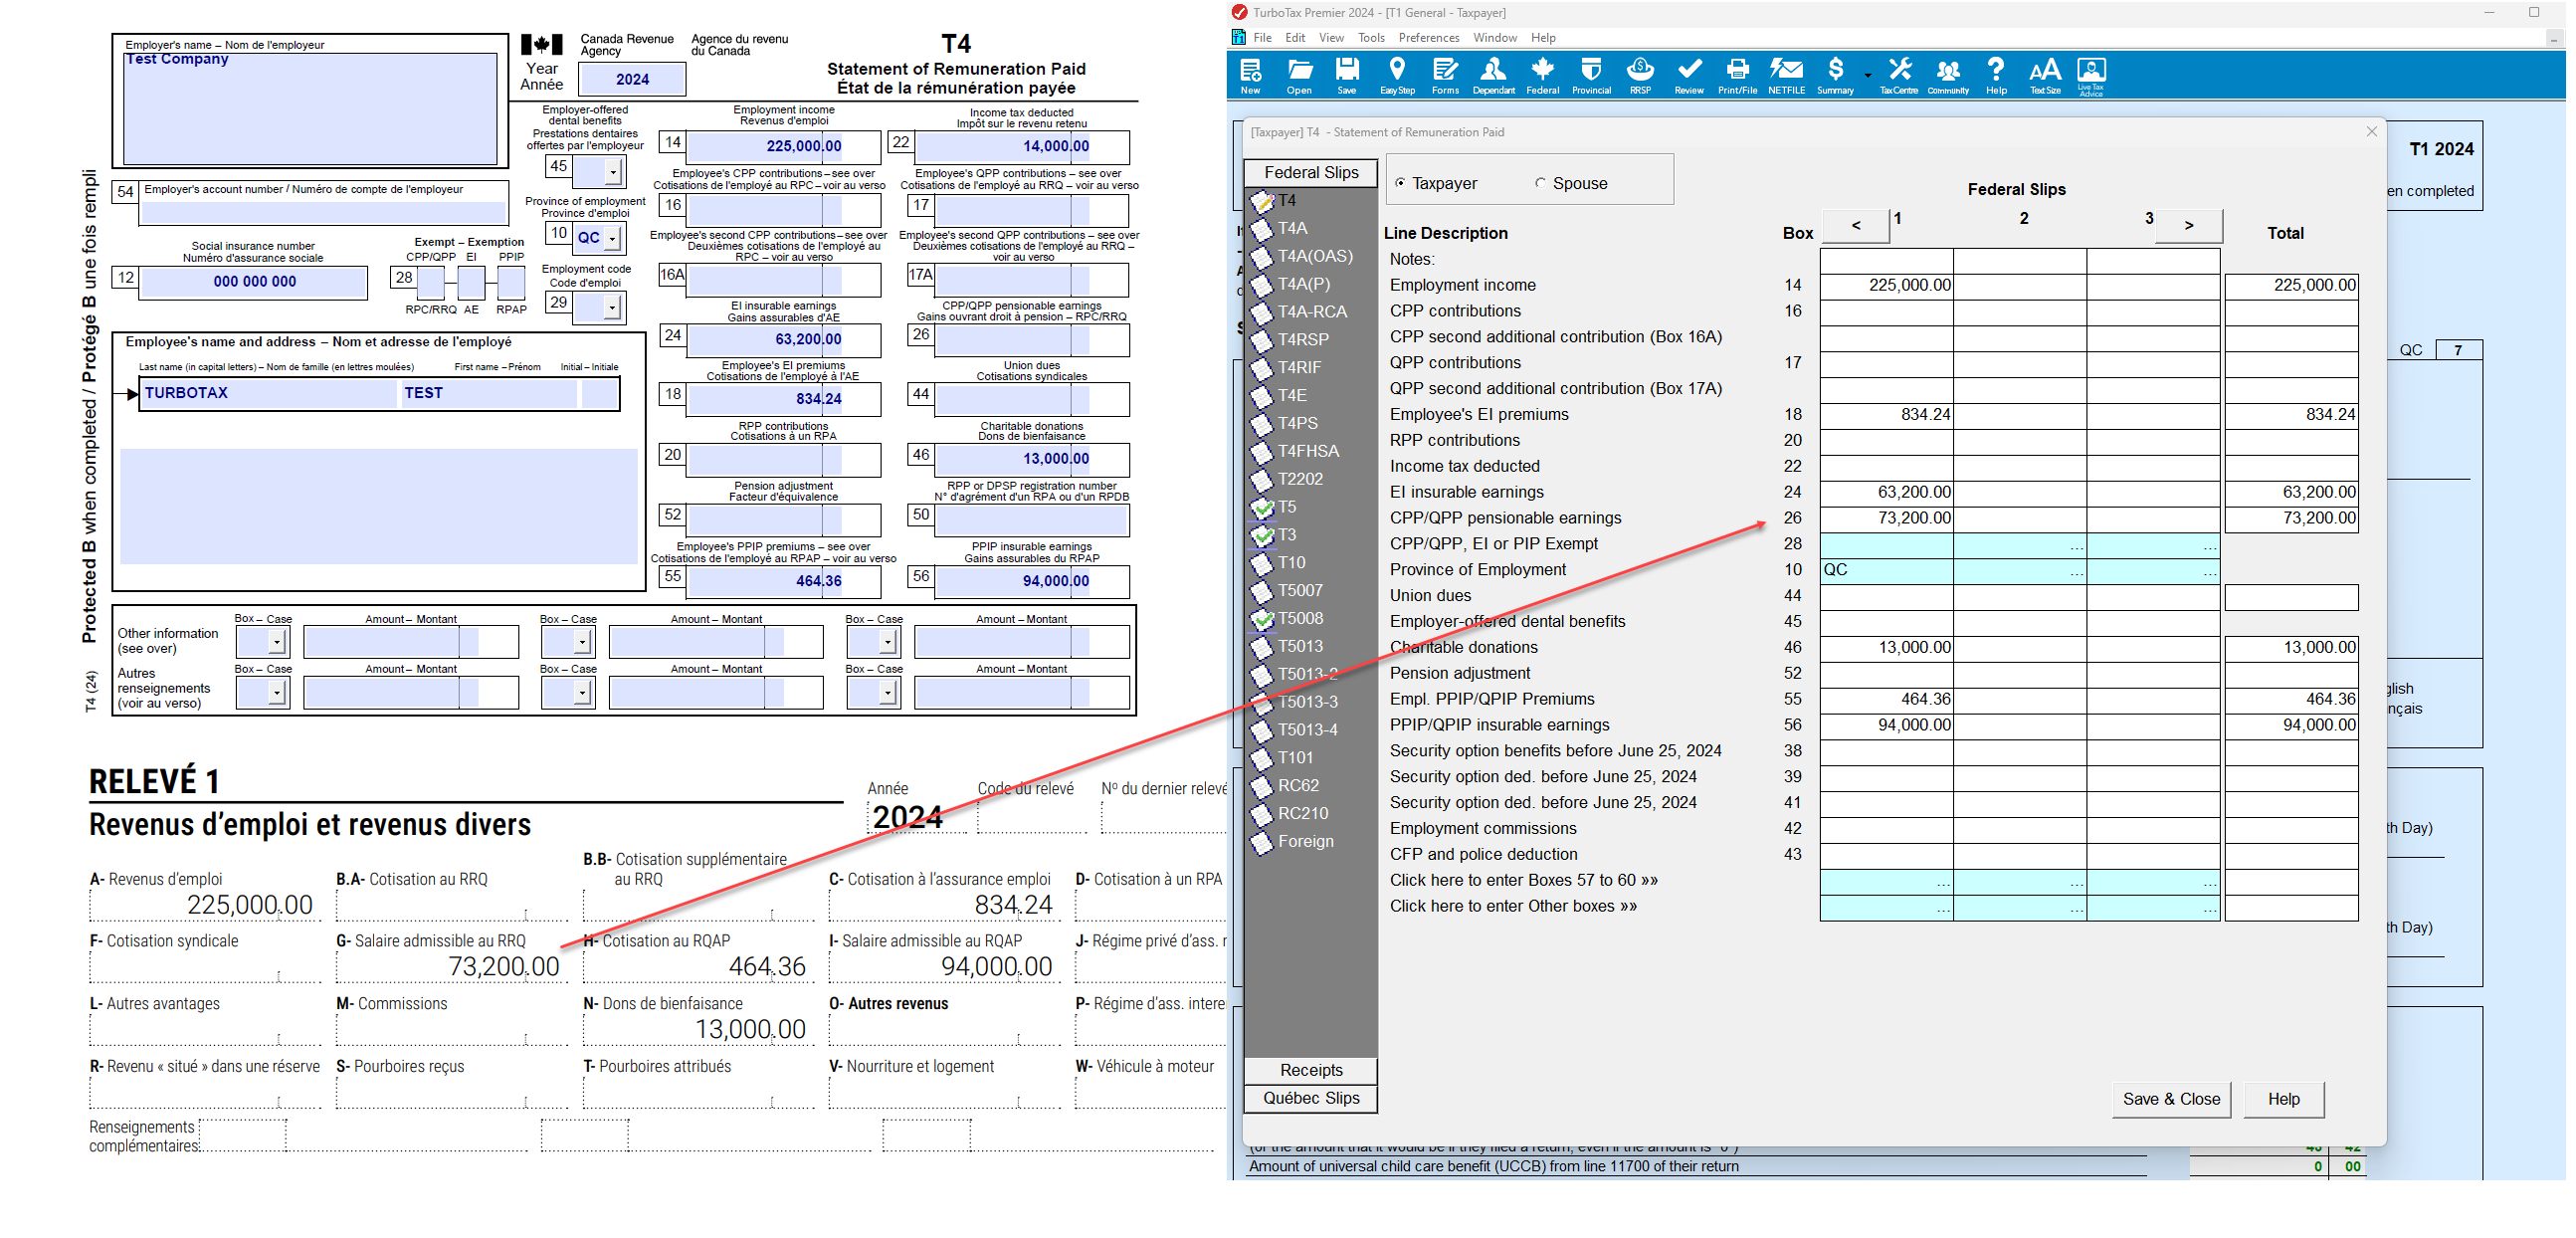Click the Province of Employment QC cell
Viewport: 2576px width, 1238px height.
1886,570
